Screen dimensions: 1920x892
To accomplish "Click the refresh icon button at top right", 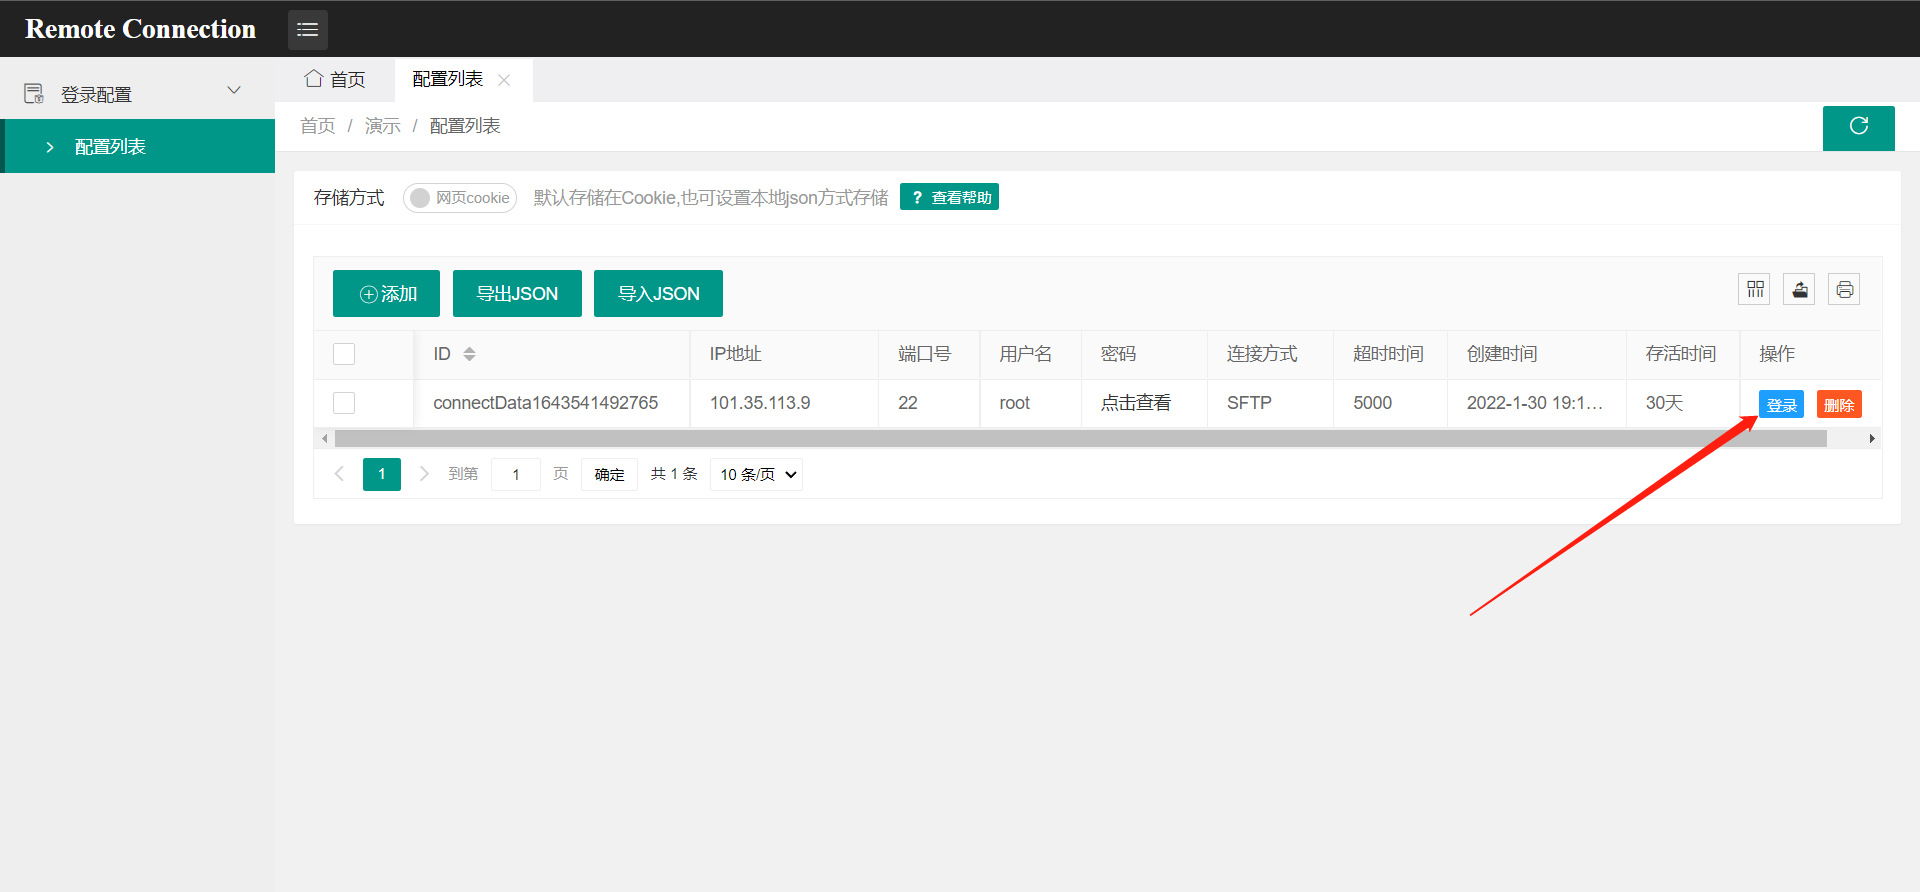I will 1859,127.
